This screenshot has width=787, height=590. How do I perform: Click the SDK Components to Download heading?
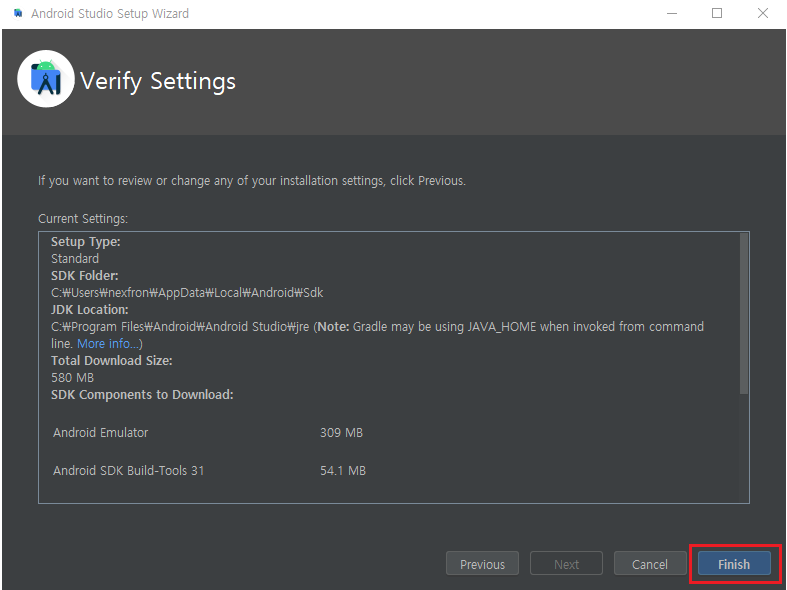pyautogui.click(x=142, y=394)
